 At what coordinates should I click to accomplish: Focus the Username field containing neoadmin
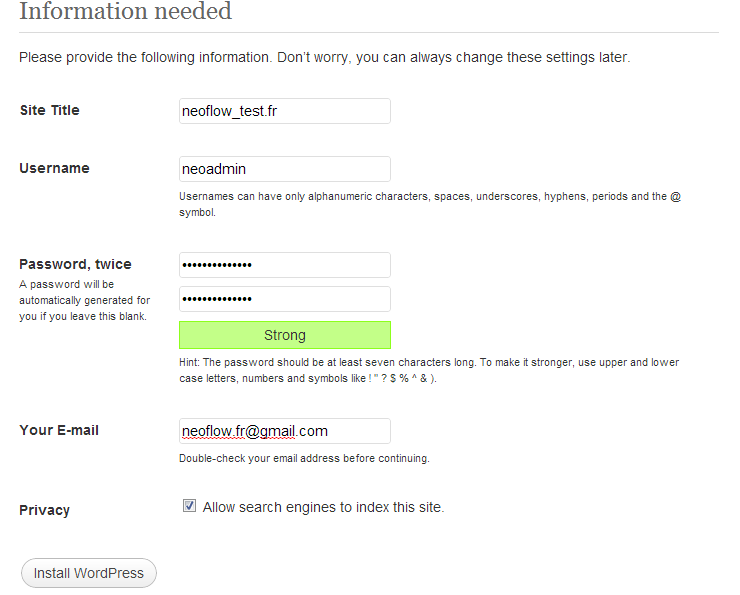(284, 169)
